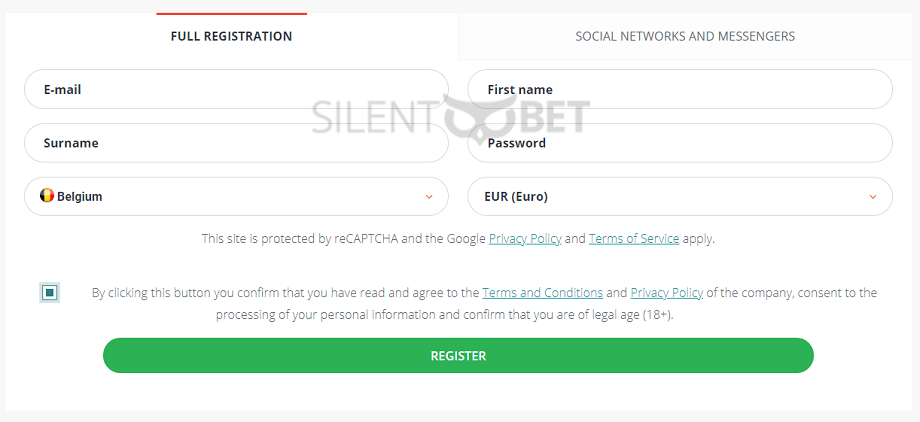Open Google Privacy Policy link
Viewport: 920px width, 422px height.
tap(525, 239)
